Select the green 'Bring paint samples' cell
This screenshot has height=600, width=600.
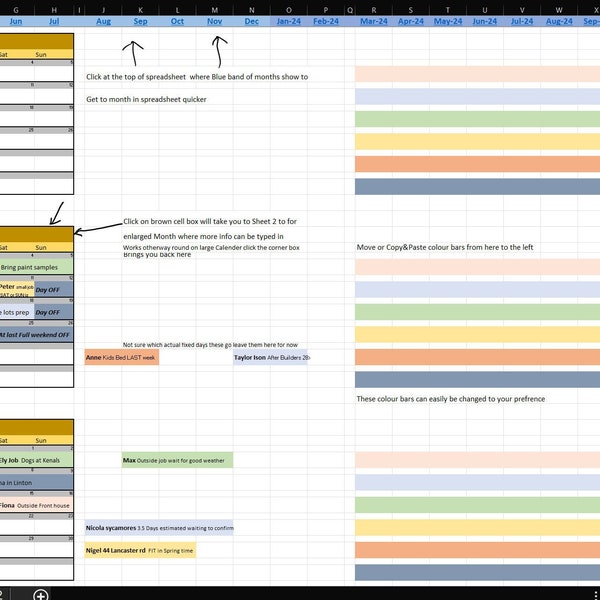pyautogui.click(x=36, y=267)
